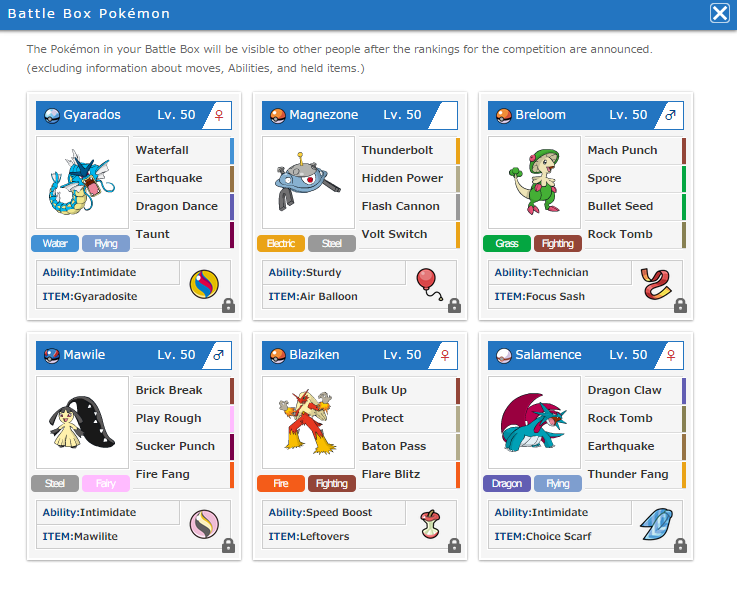The image size is (737, 590).
Task: Select Blaziken's Flare Blitz move
Action: tap(409, 474)
